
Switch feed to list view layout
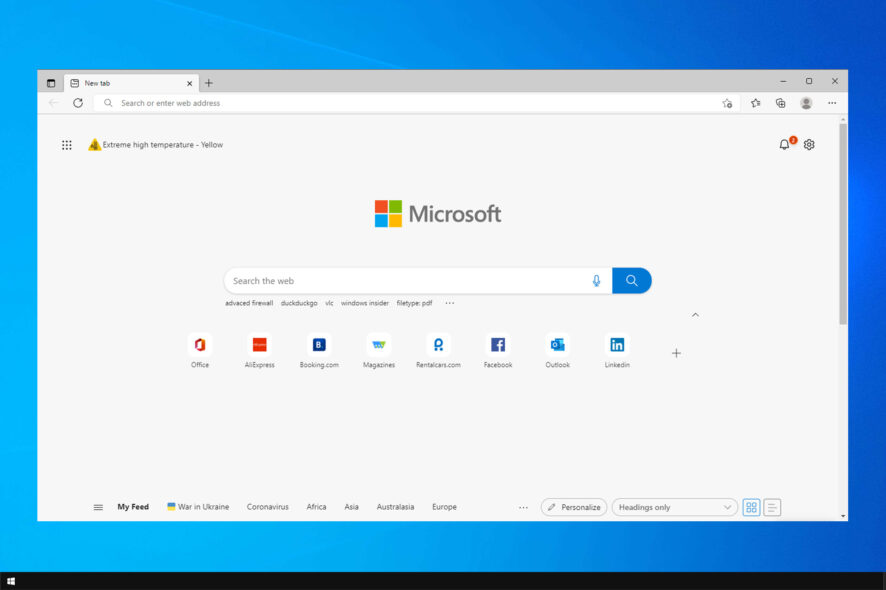click(x=772, y=507)
